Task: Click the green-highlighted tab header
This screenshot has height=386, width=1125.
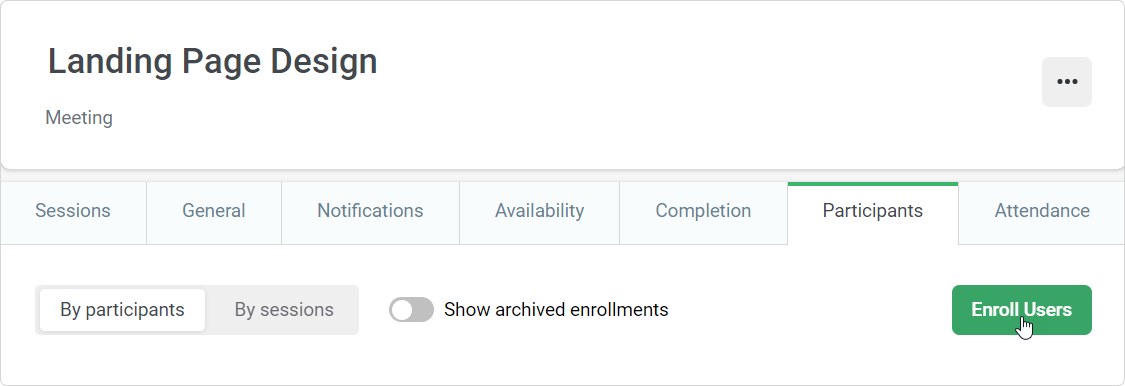Action: 872,212
